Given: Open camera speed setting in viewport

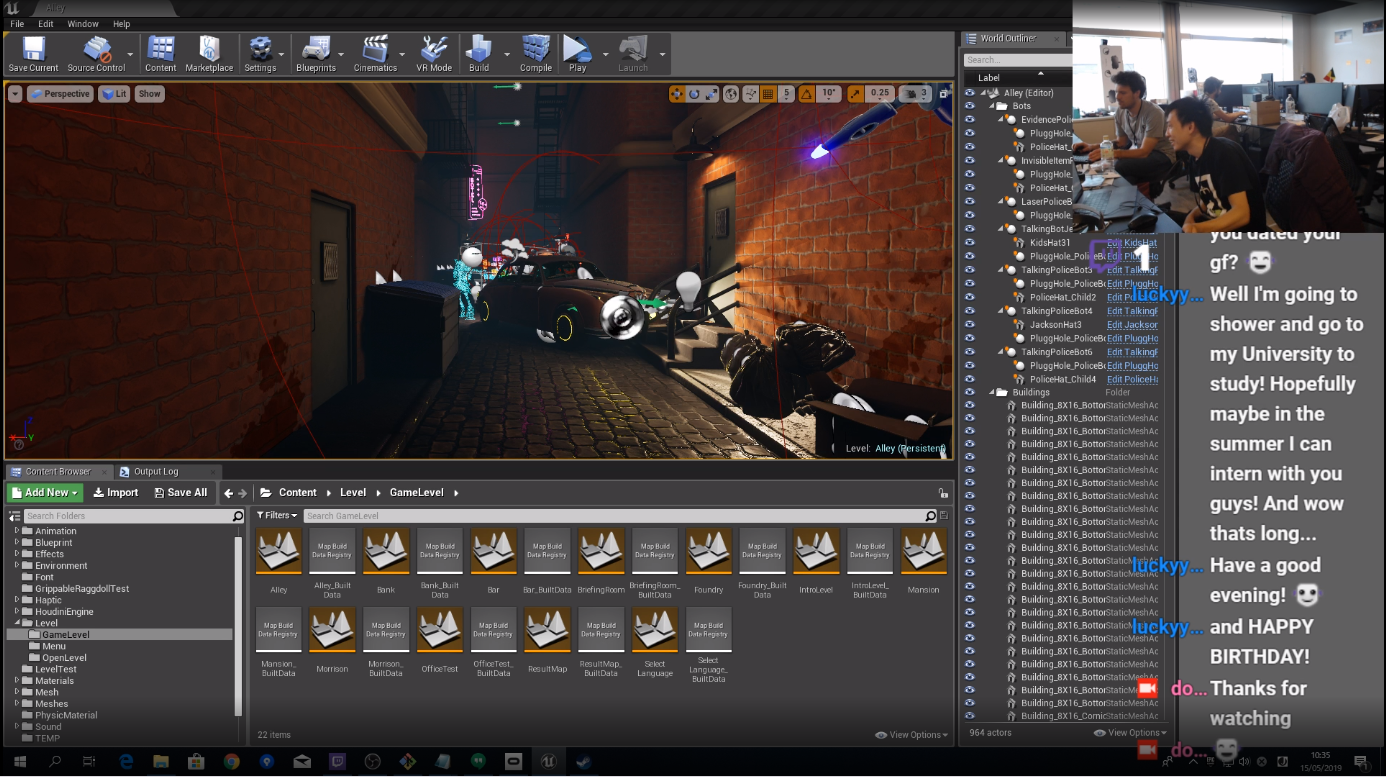Looking at the screenshot, I should coord(914,94).
